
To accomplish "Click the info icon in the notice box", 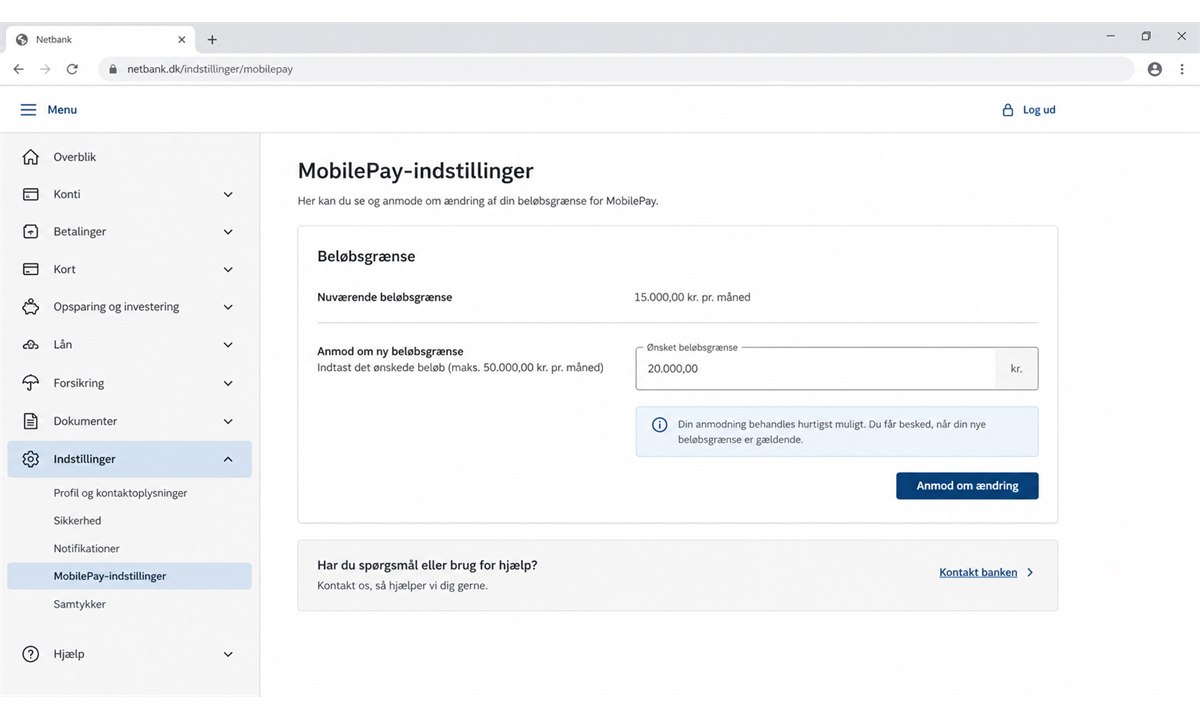I will pyautogui.click(x=659, y=425).
